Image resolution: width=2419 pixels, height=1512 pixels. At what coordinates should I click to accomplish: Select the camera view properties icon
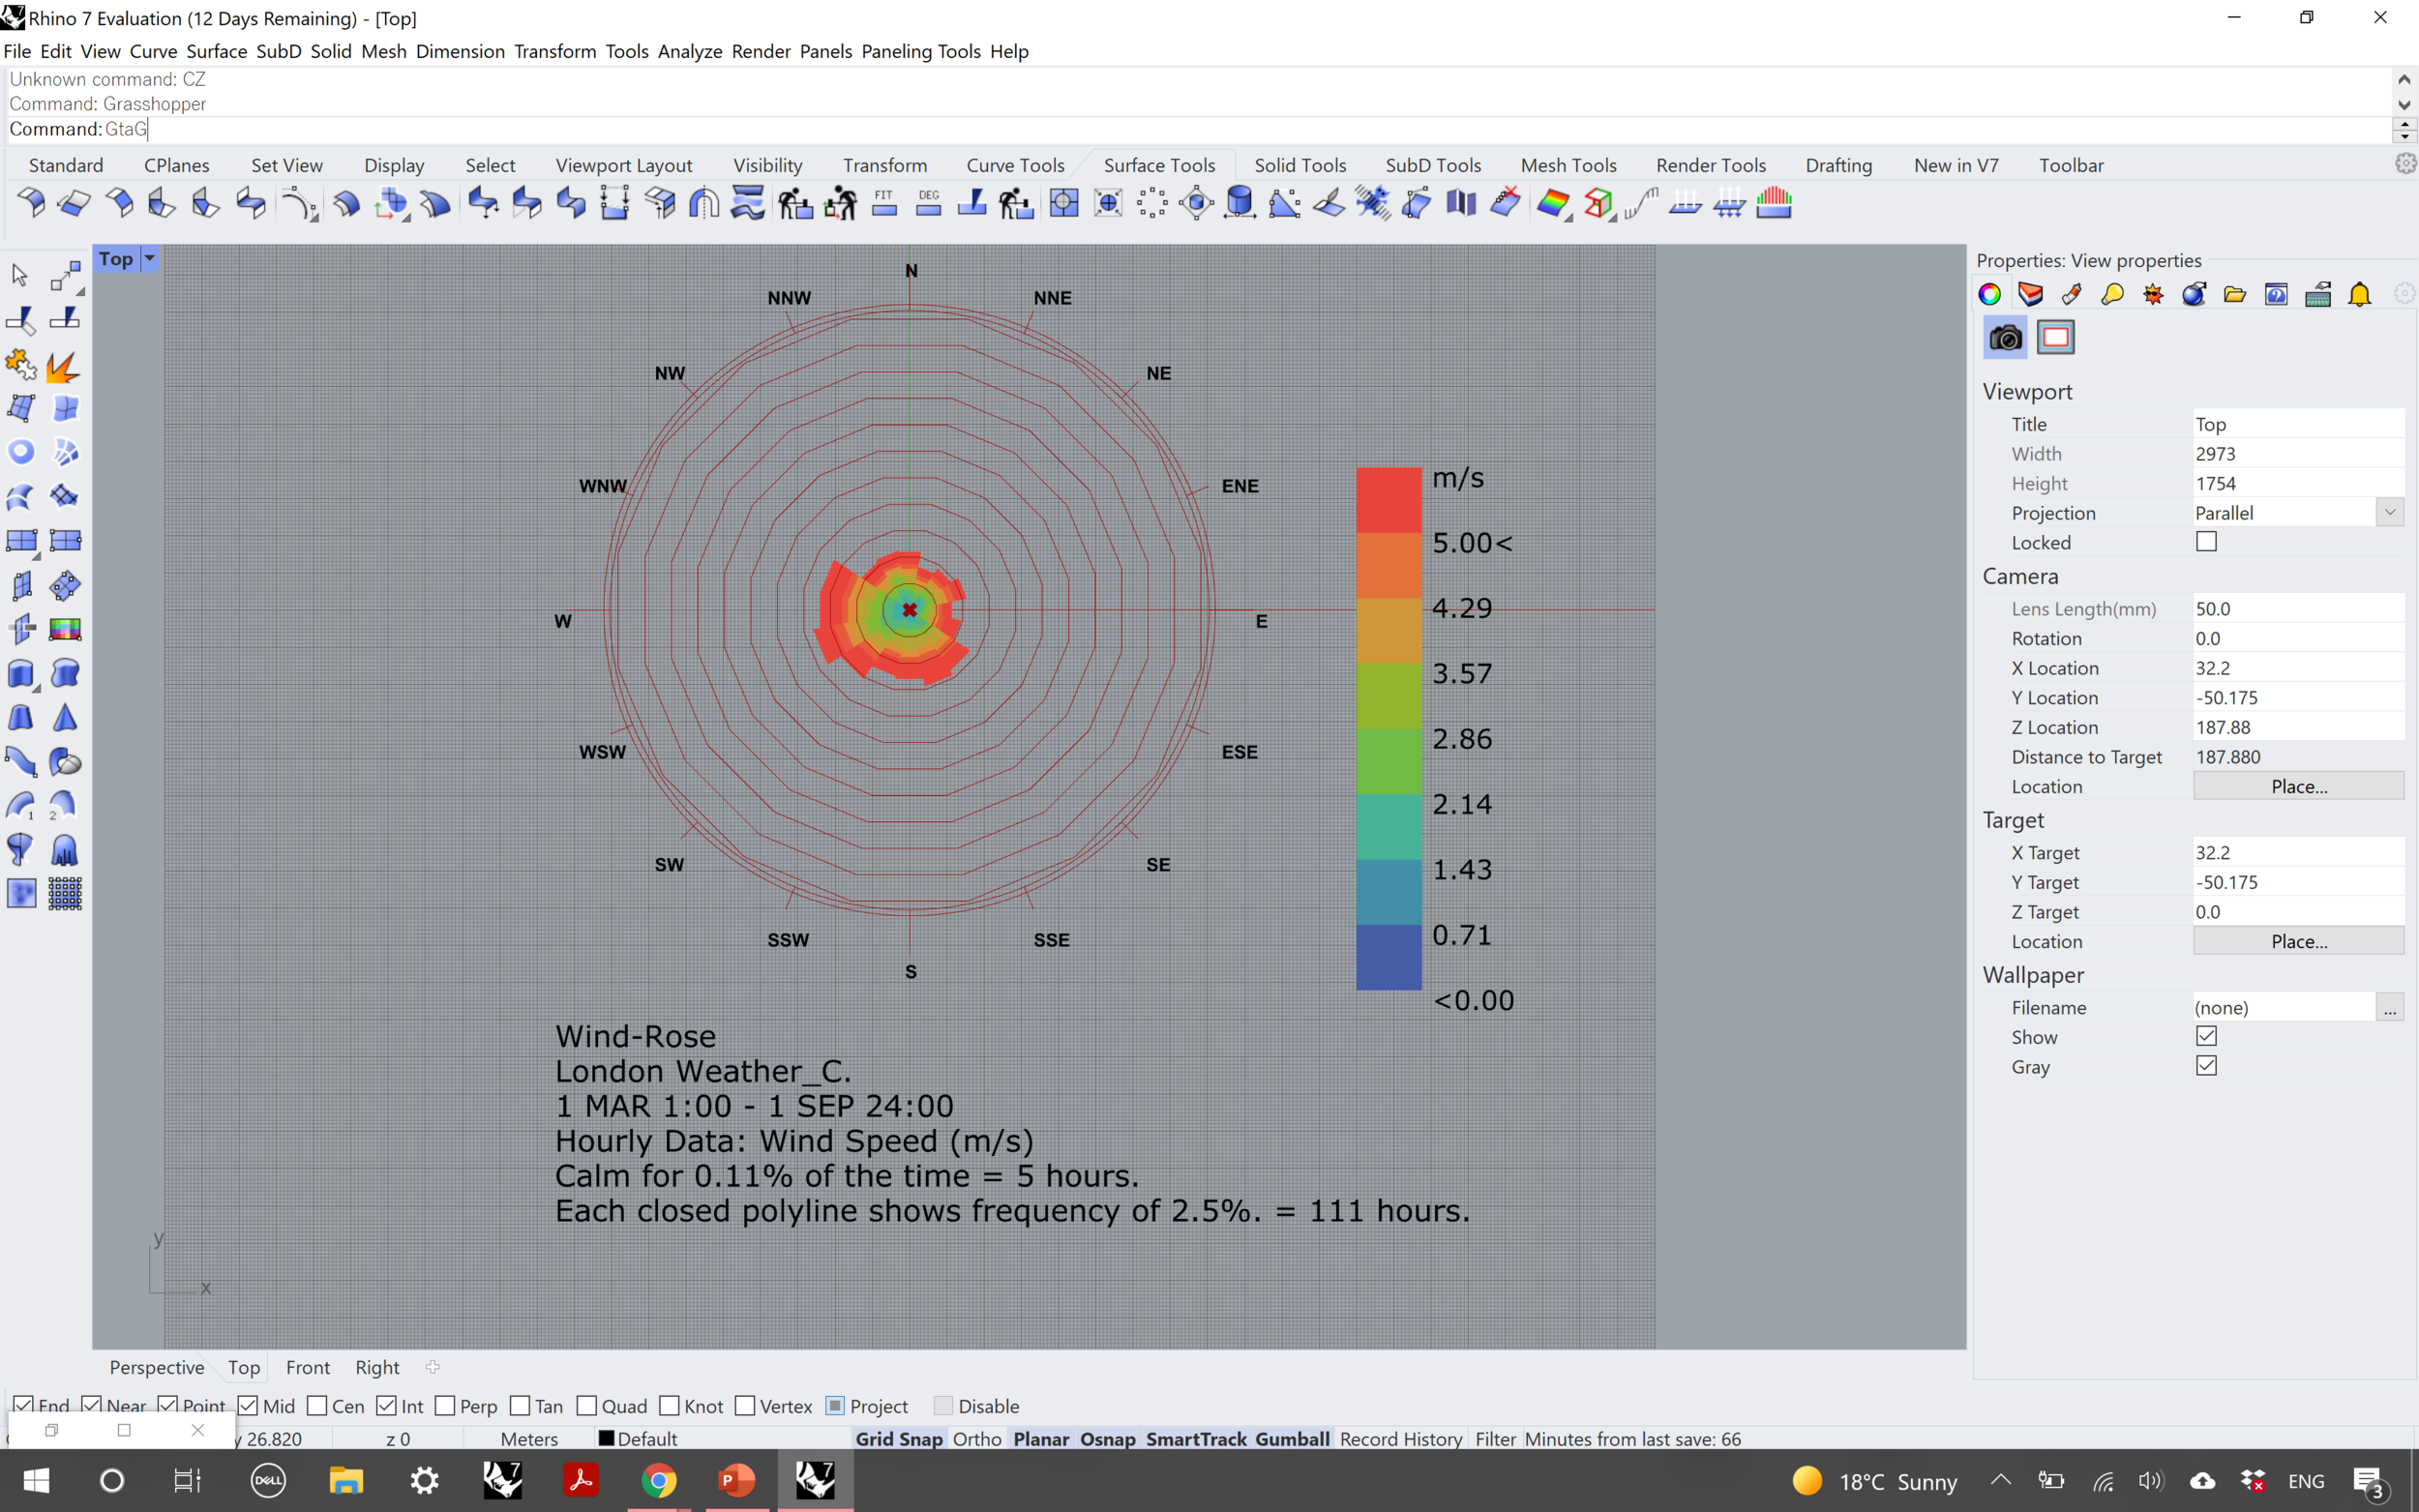2004,338
